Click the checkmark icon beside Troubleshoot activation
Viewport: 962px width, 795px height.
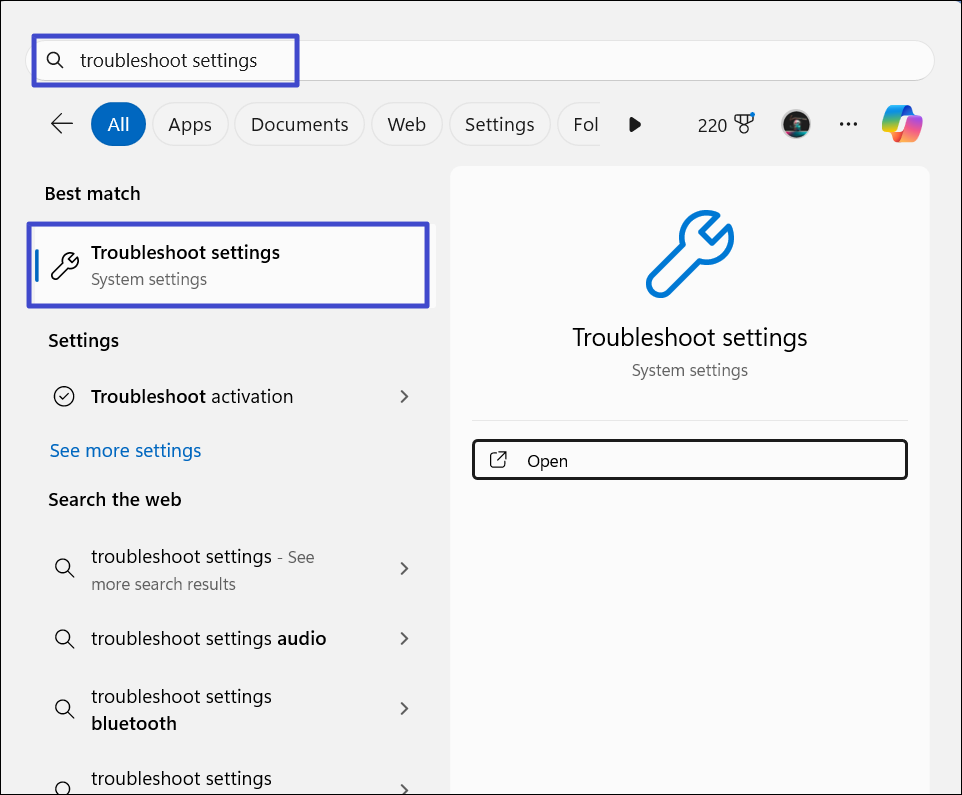click(x=64, y=397)
